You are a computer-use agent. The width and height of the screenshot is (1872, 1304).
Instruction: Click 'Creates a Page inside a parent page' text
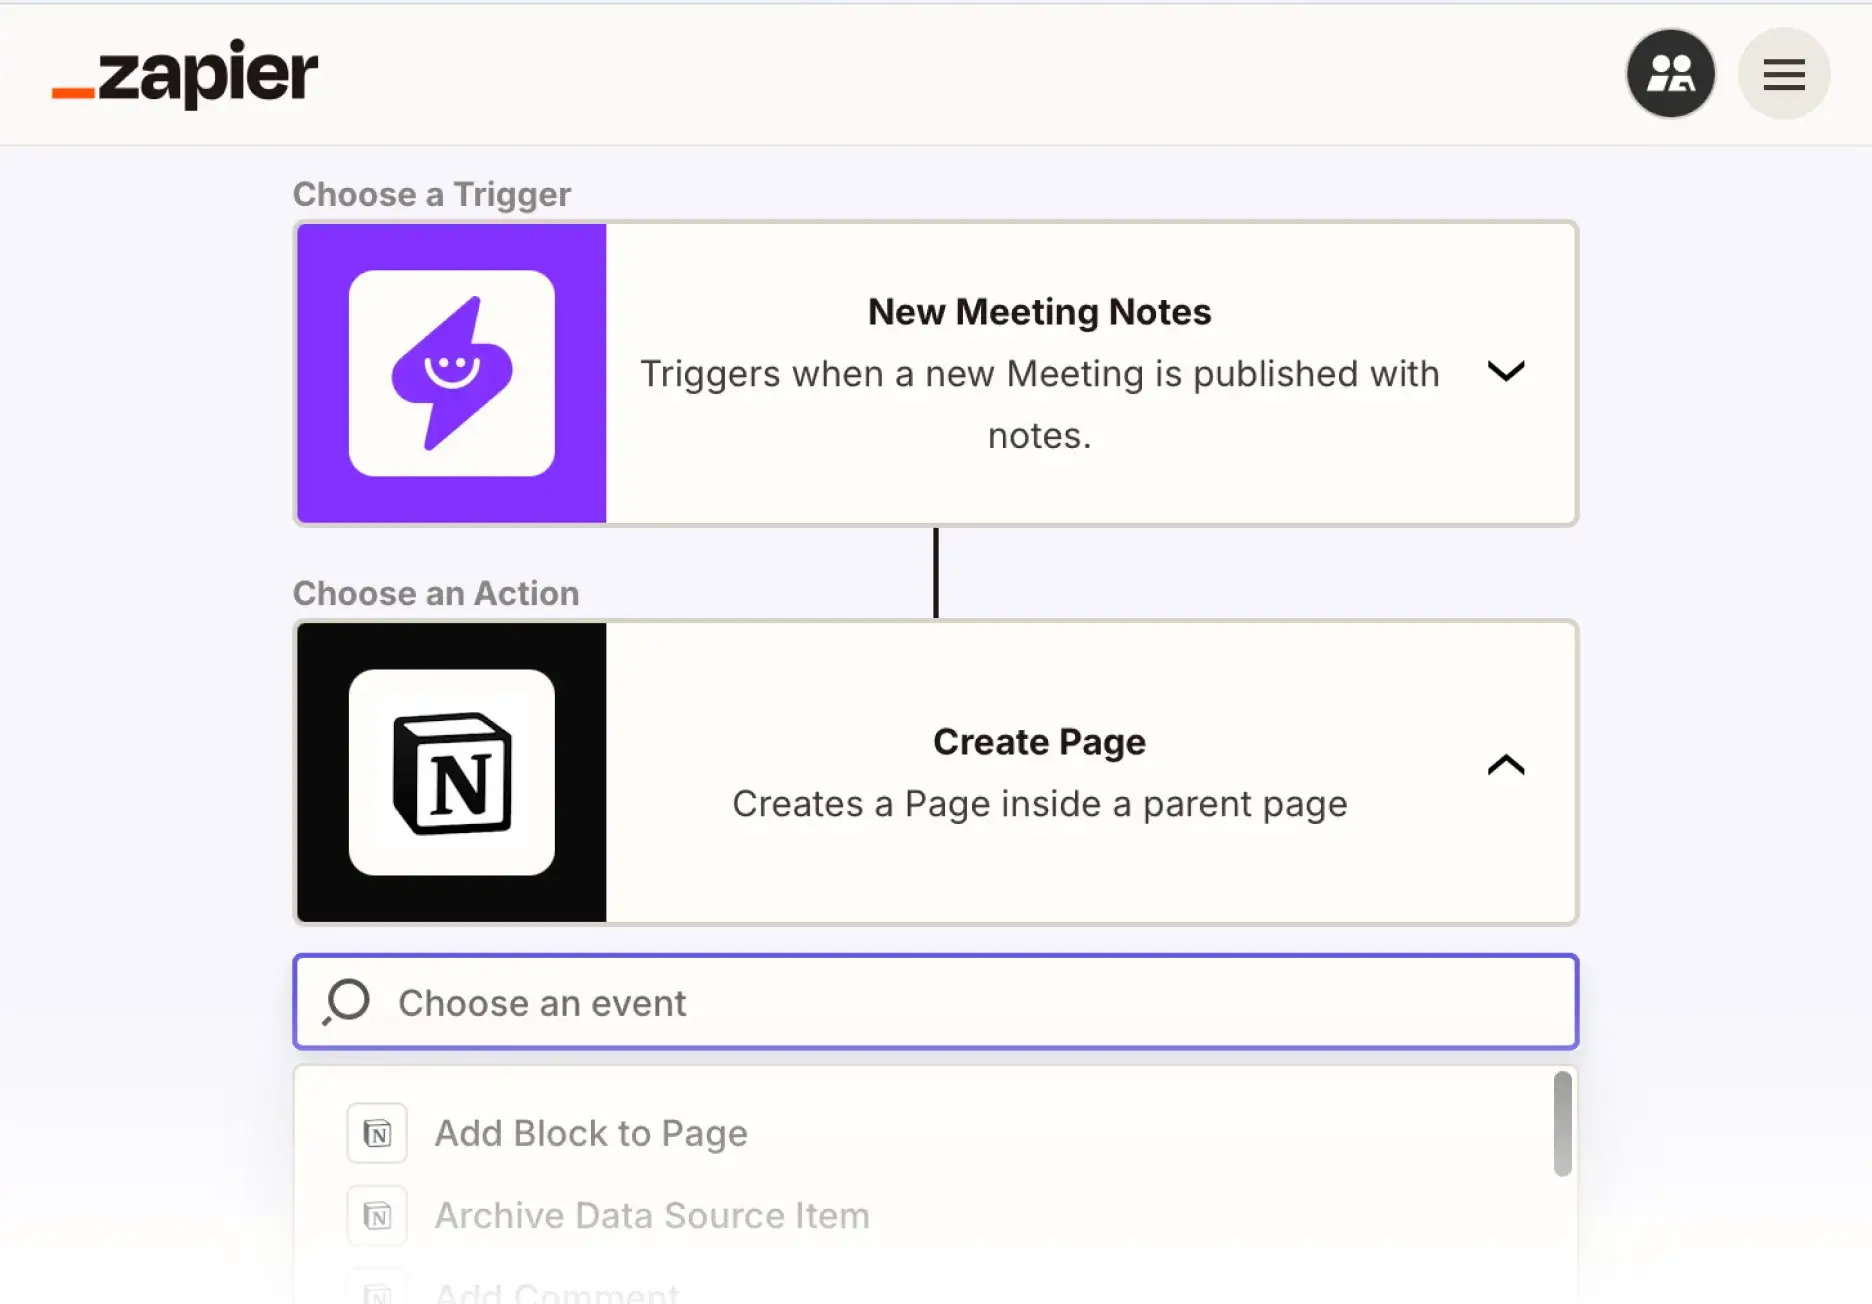[1039, 804]
